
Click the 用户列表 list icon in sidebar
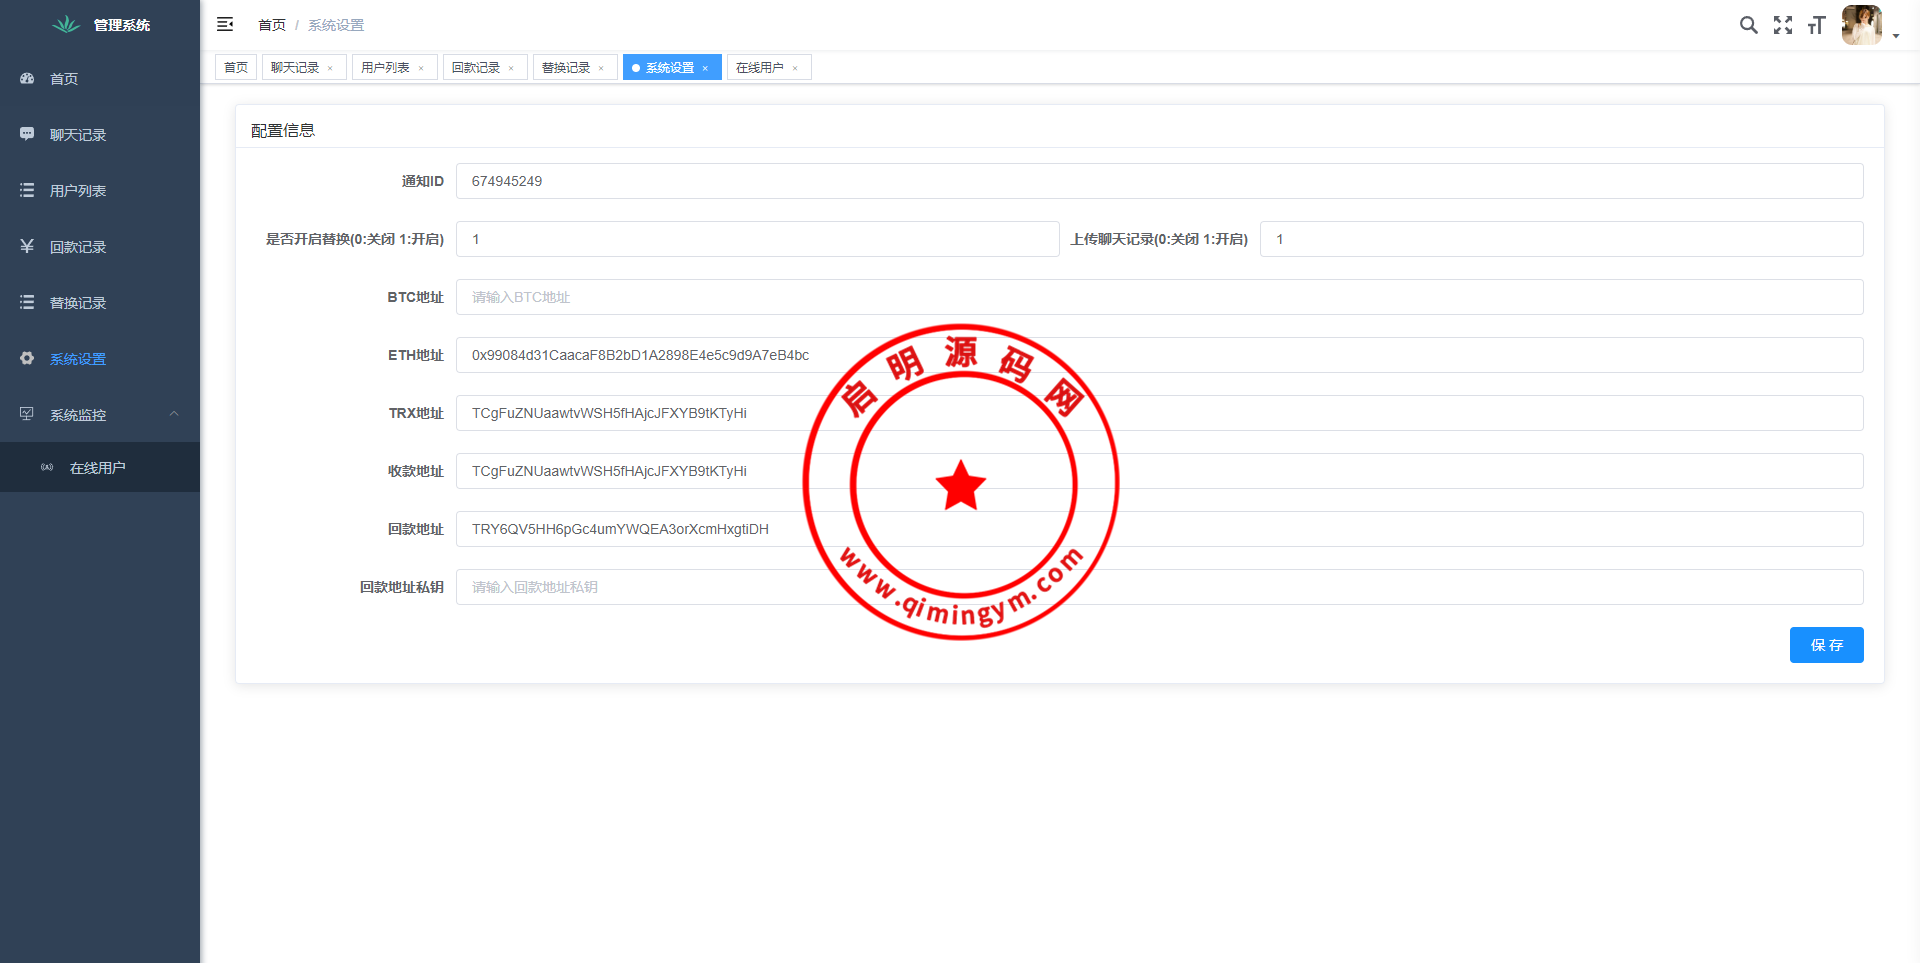(x=27, y=190)
